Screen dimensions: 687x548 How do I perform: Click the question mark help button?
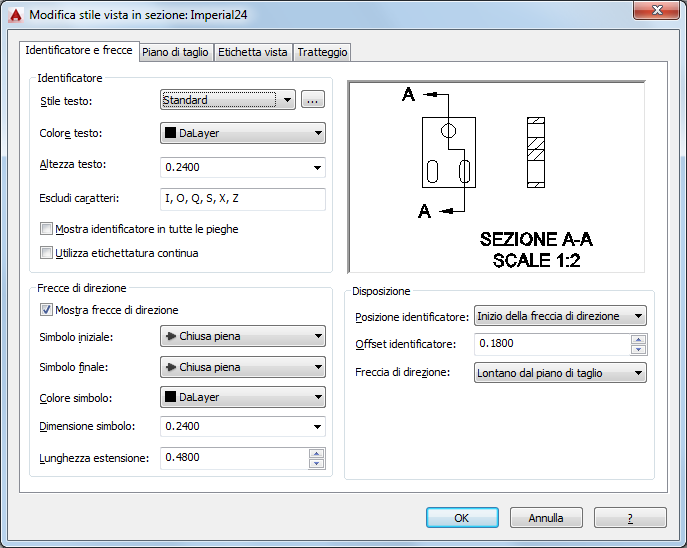tap(630, 518)
